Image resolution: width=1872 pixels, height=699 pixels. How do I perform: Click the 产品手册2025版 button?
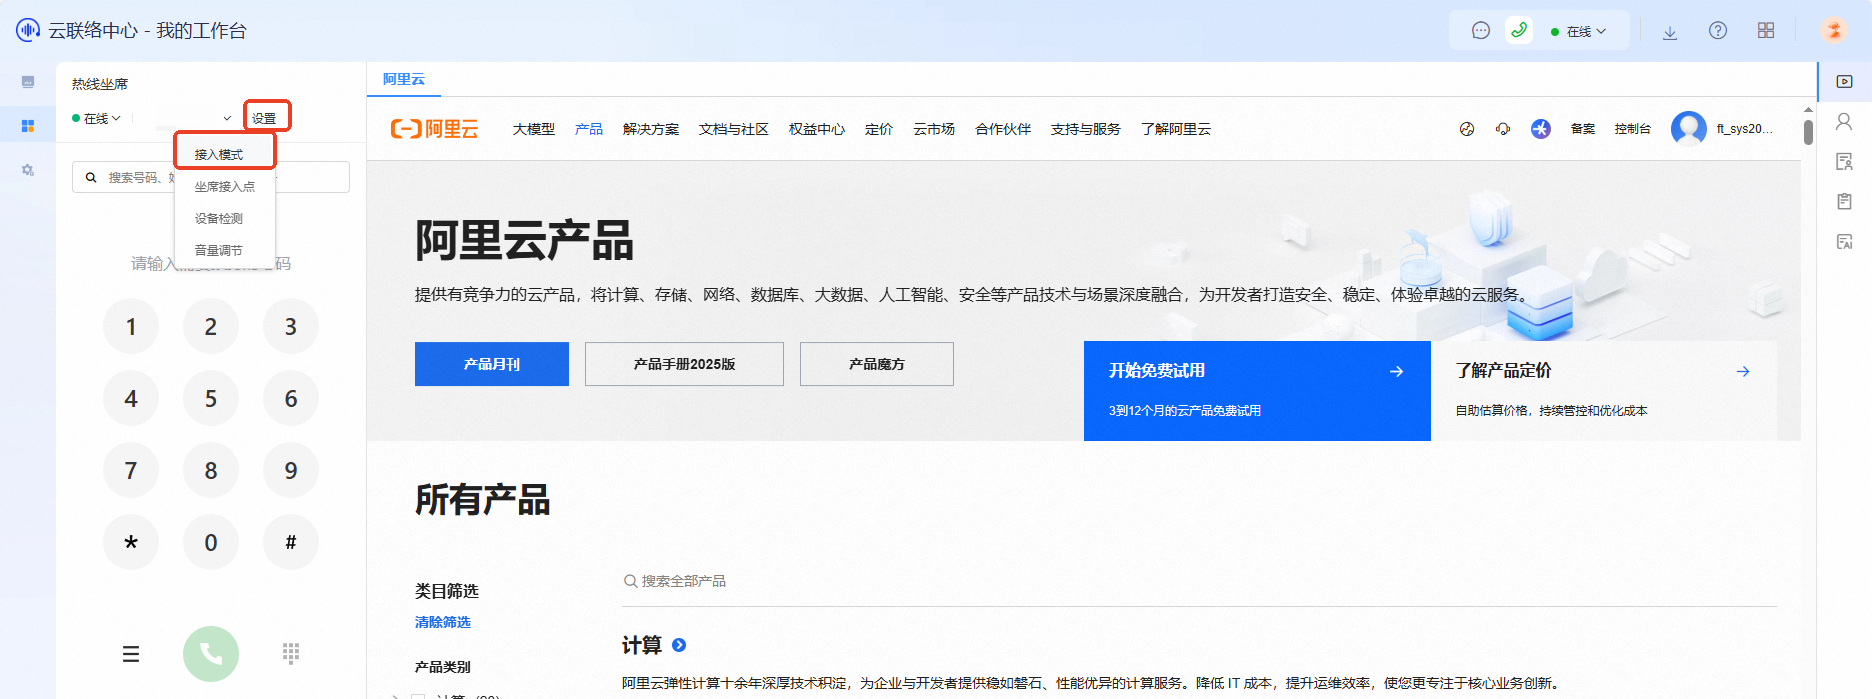(684, 364)
